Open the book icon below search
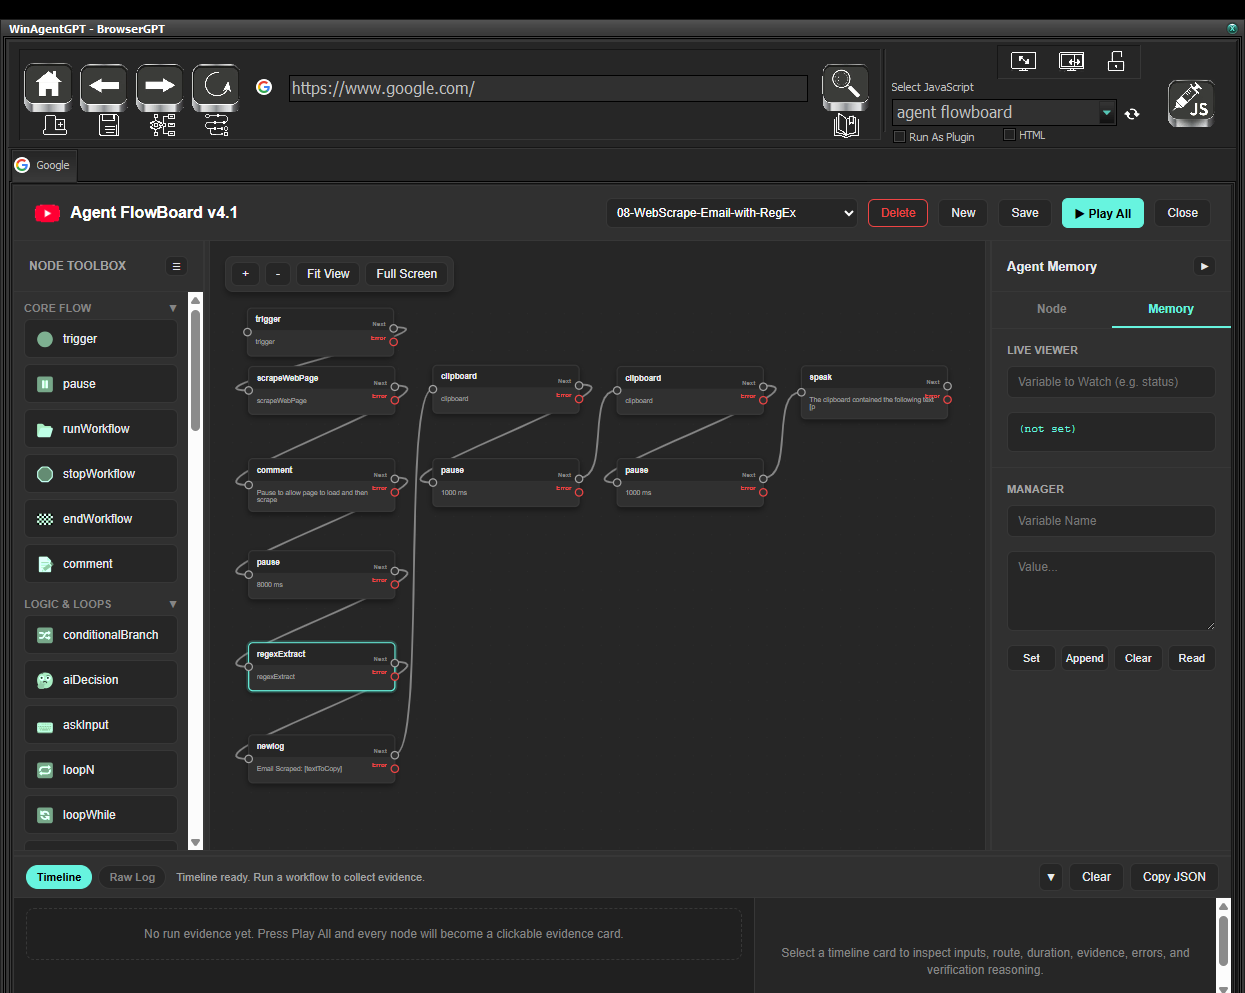The height and width of the screenshot is (993, 1245). (846, 126)
